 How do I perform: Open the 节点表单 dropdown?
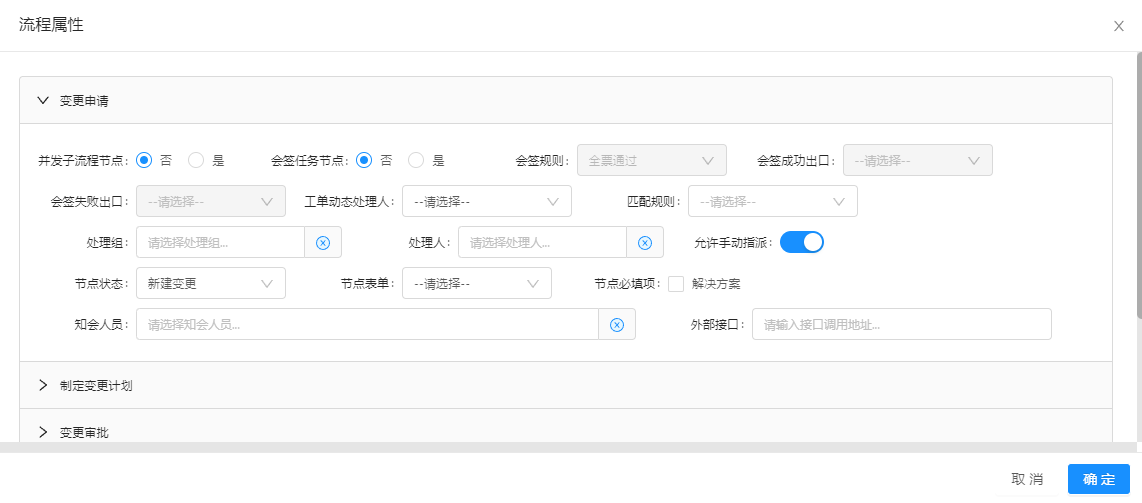pos(477,283)
